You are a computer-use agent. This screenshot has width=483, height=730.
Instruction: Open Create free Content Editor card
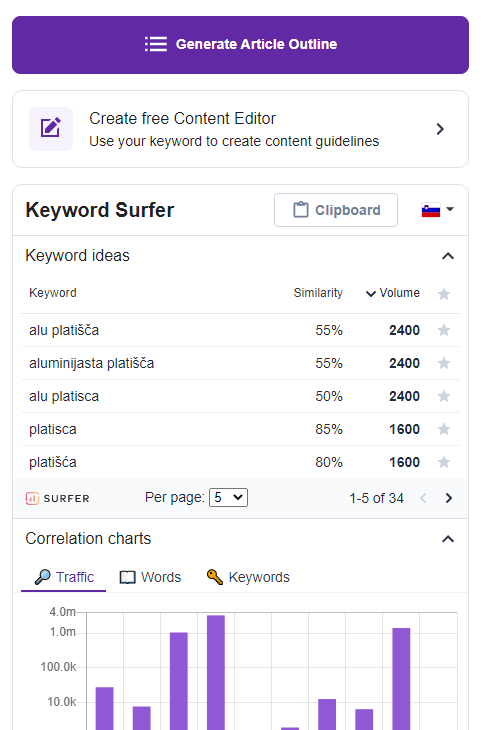[240, 129]
